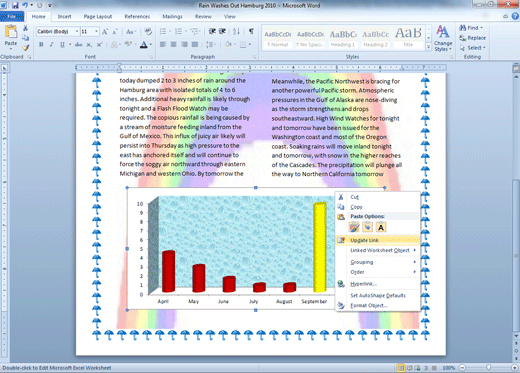Switch to the Page Layout tab
Viewport: 520px width, 373px height.
(98, 16)
